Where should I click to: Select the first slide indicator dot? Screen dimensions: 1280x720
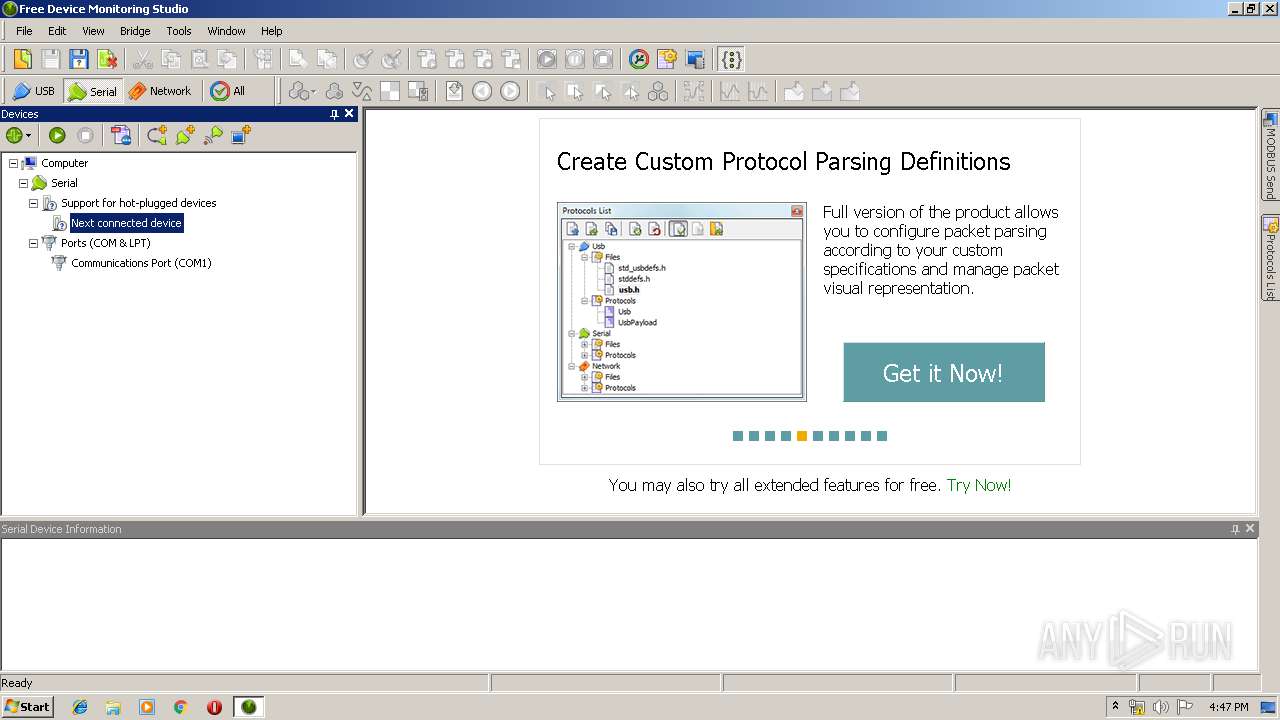[x=738, y=436]
